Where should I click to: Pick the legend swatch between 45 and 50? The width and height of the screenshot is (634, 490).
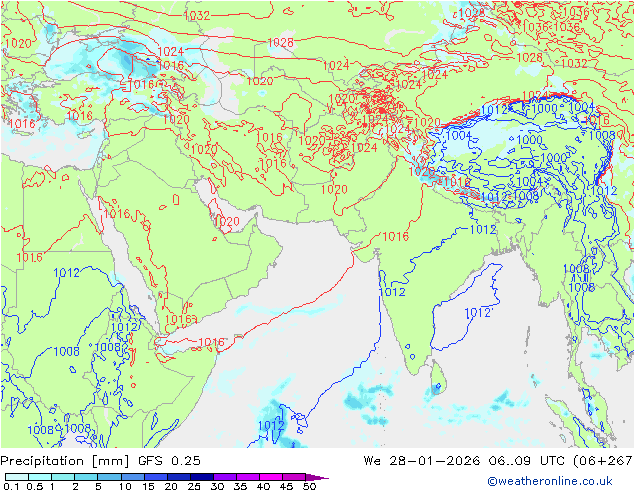pos(294,477)
